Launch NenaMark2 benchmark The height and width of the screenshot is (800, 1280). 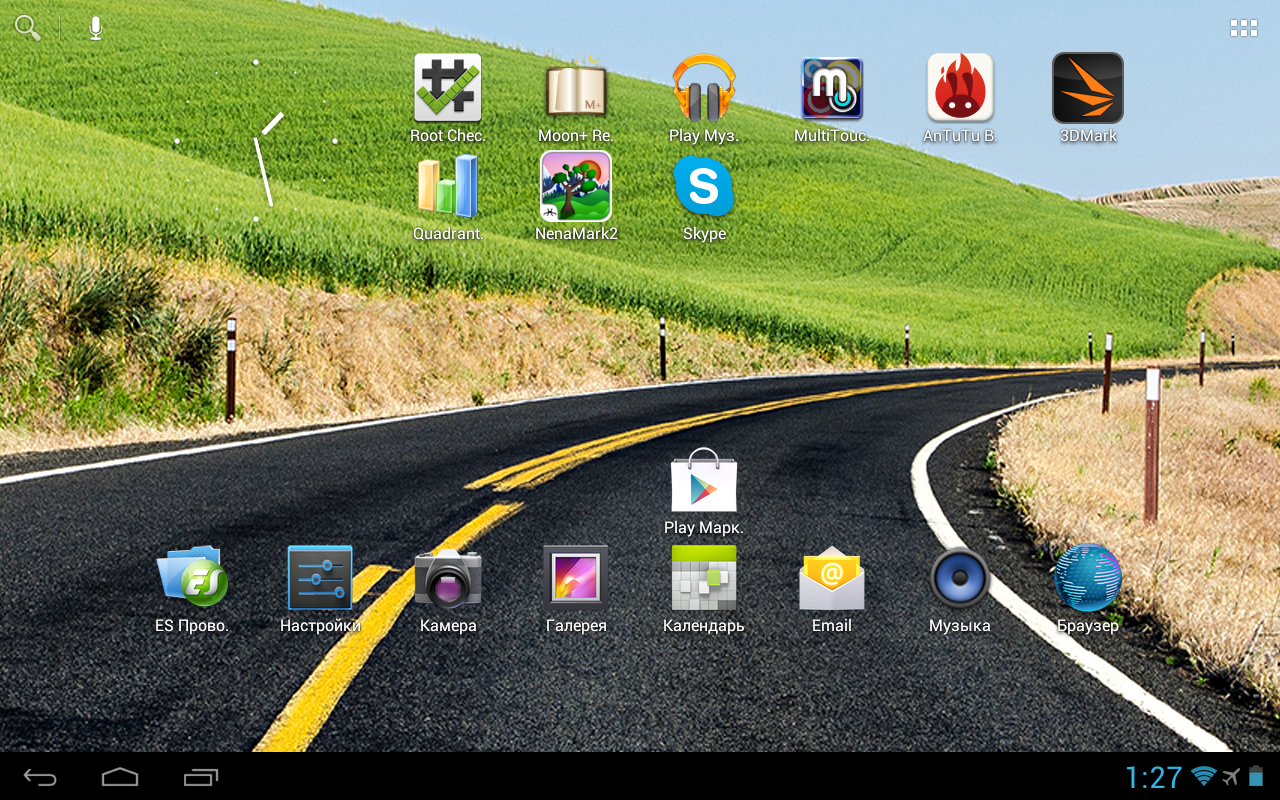tap(576, 186)
